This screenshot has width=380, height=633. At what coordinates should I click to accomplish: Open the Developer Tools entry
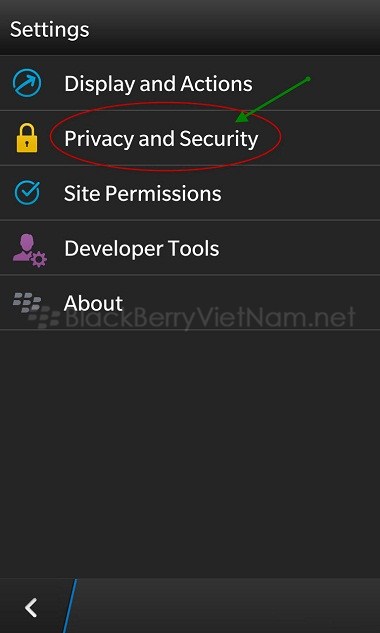tap(190, 248)
